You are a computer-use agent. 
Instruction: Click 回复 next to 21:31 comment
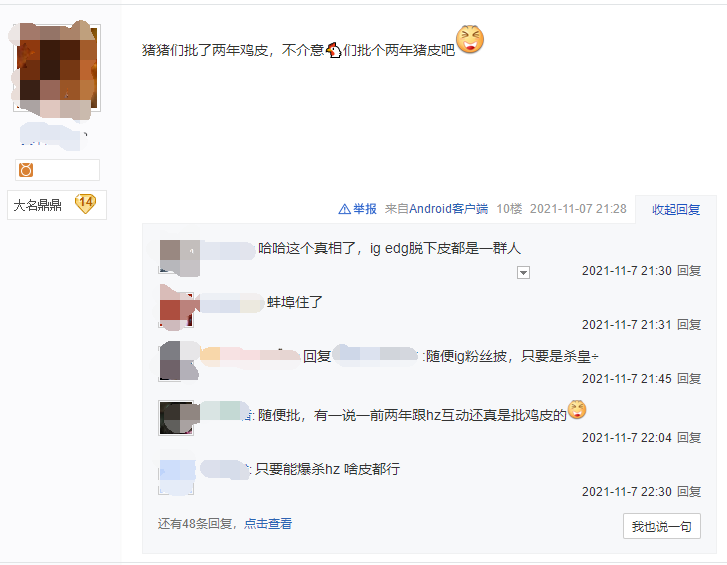click(689, 325)
